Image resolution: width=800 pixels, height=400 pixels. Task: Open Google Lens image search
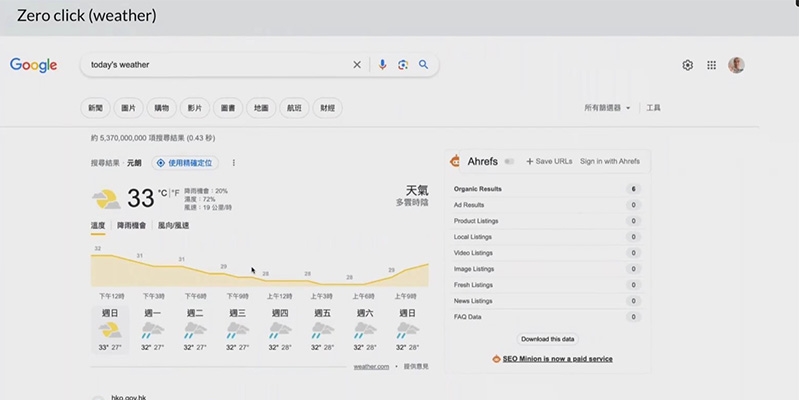click(403, 65)
